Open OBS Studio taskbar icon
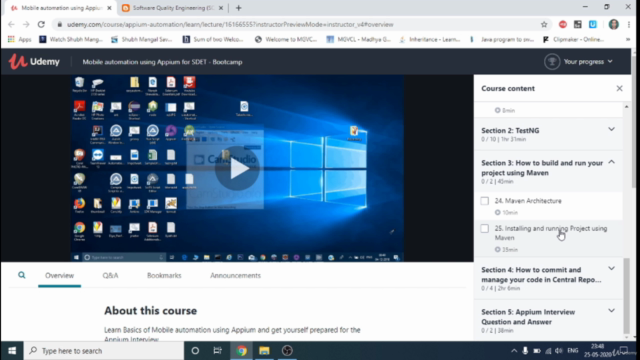This screenshot has width=640, height=360. pyautogui.click(x=287, y=351)
